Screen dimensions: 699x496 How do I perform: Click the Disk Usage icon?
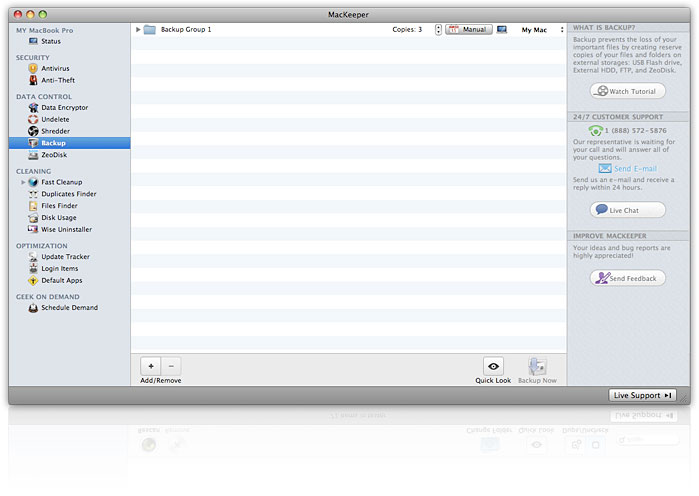pyautogui.click(x=33, y=218)
